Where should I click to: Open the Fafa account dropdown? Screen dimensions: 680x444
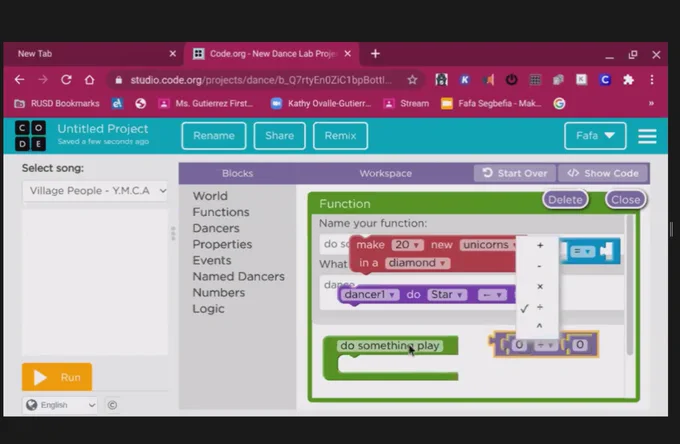595,136
